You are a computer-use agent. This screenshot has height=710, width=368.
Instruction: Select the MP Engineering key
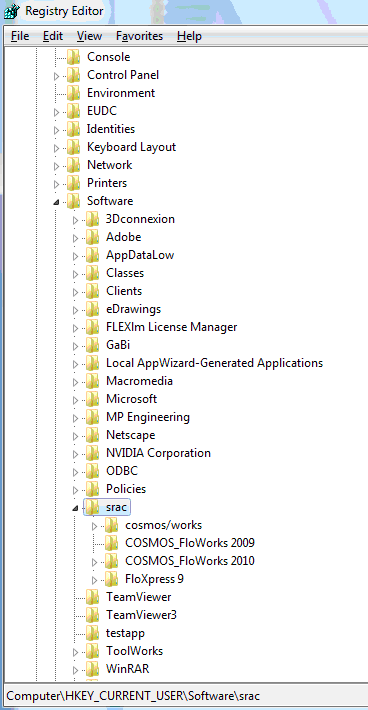point(148,417)
